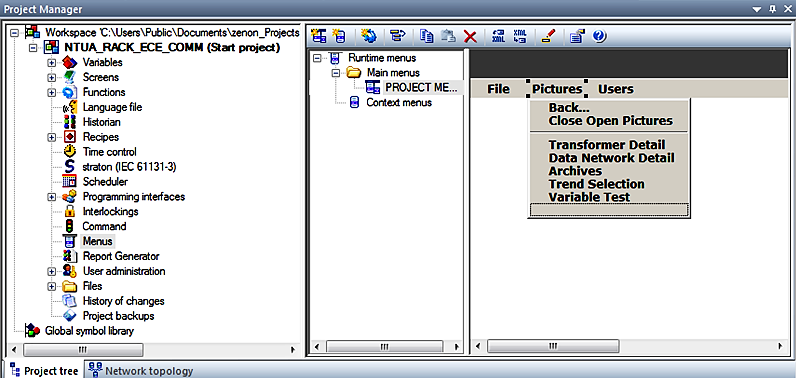Viewport: 796px width, 378px height.
Task: Click the Copy toolbar icon
Action: pos(427,36)
